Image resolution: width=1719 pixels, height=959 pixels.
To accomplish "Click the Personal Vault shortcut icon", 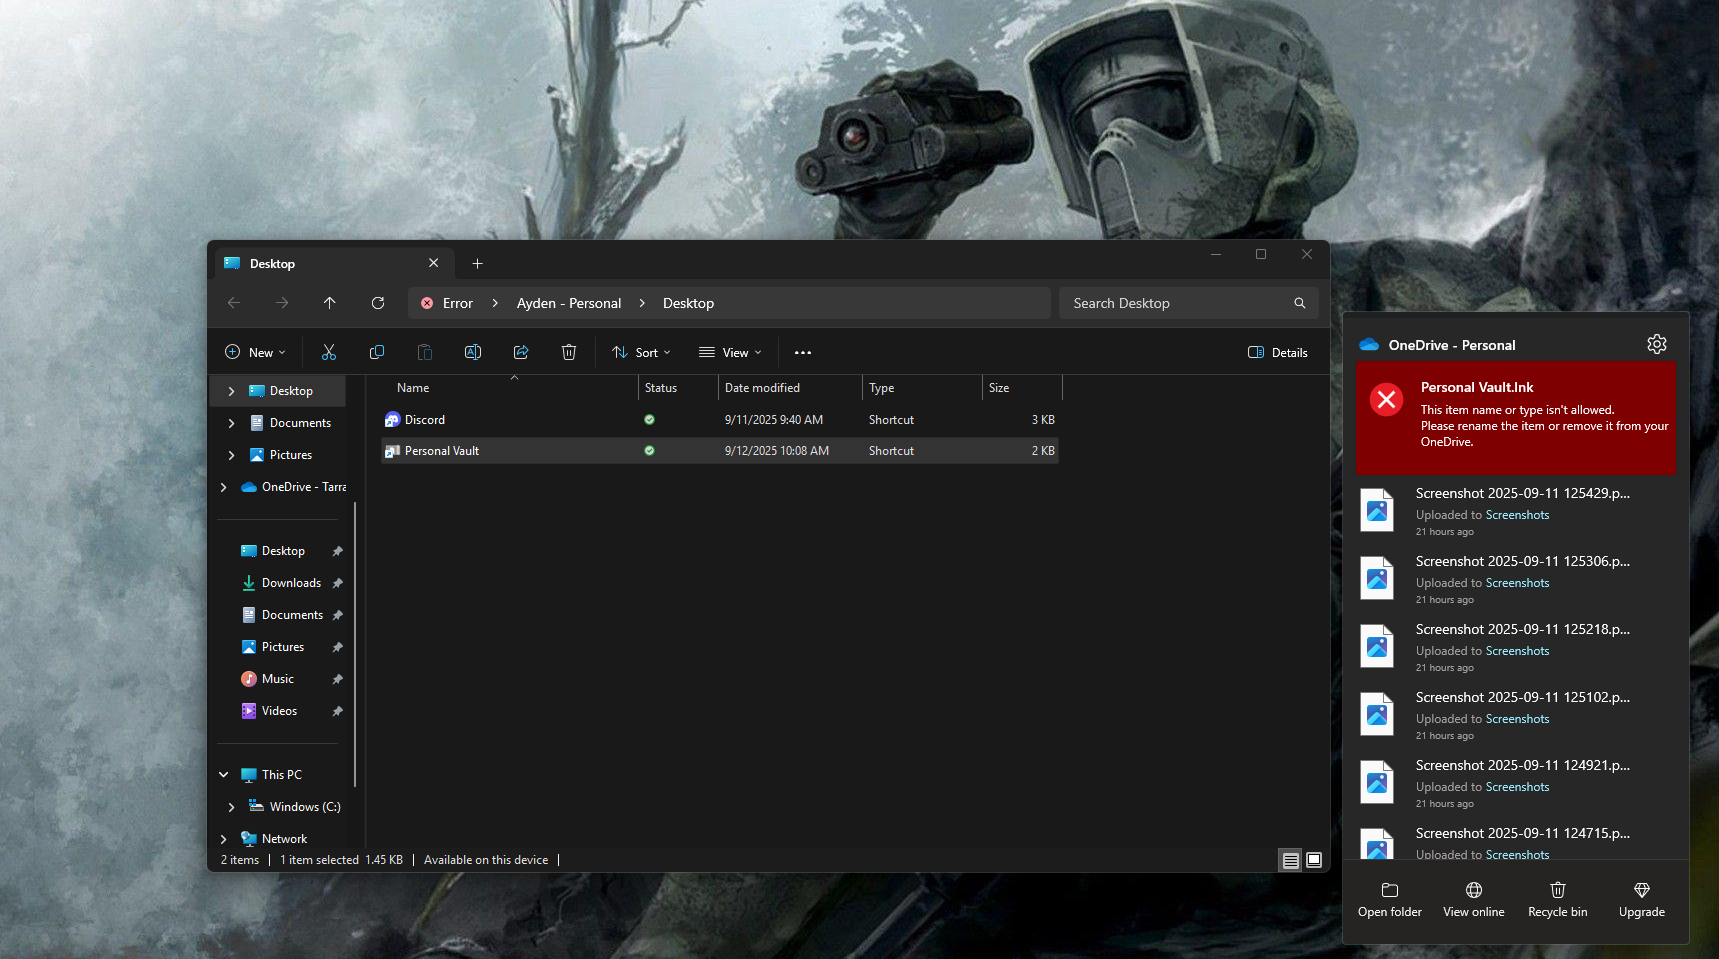I will [x=393, y=451].
